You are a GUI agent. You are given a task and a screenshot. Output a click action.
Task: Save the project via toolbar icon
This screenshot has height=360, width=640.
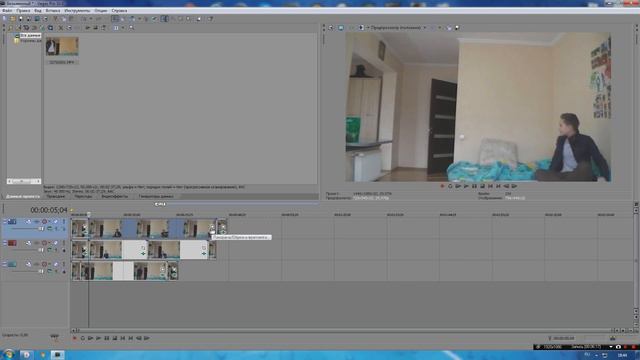21,19
